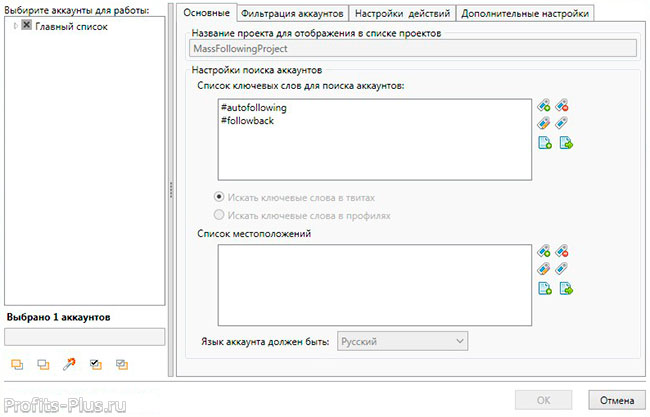Screen dimensions: 650x417
Task: Load locations from file (document plus icon)
Action: tap(545, 288)
